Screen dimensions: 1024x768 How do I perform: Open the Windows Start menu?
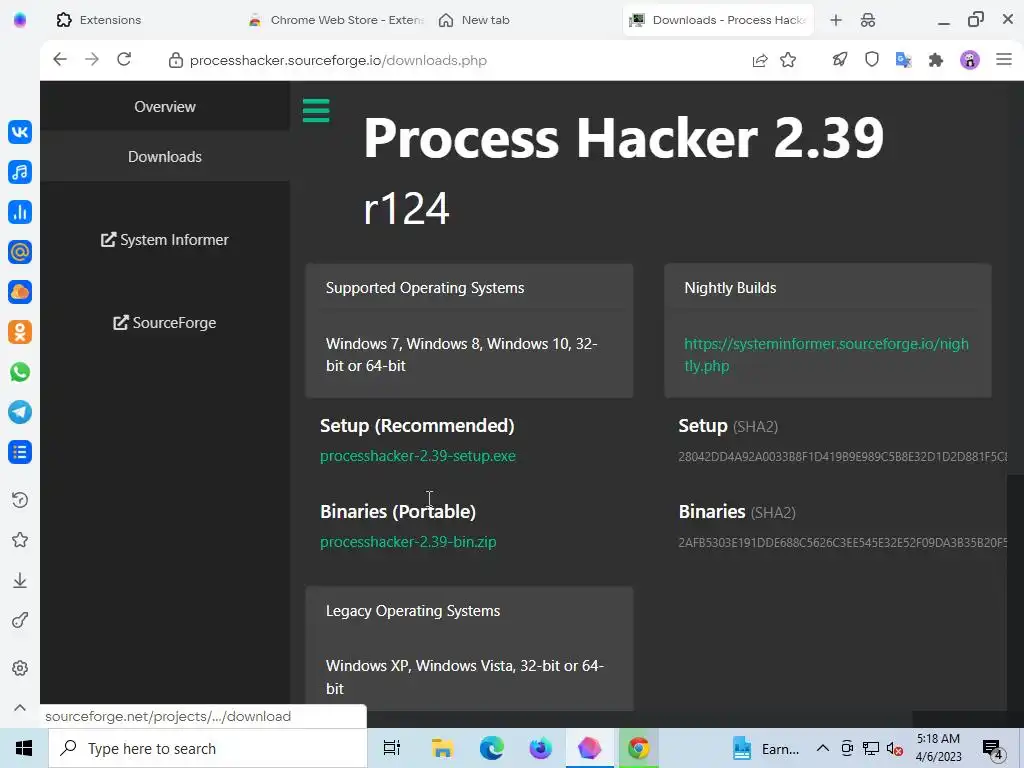[24, 748]
